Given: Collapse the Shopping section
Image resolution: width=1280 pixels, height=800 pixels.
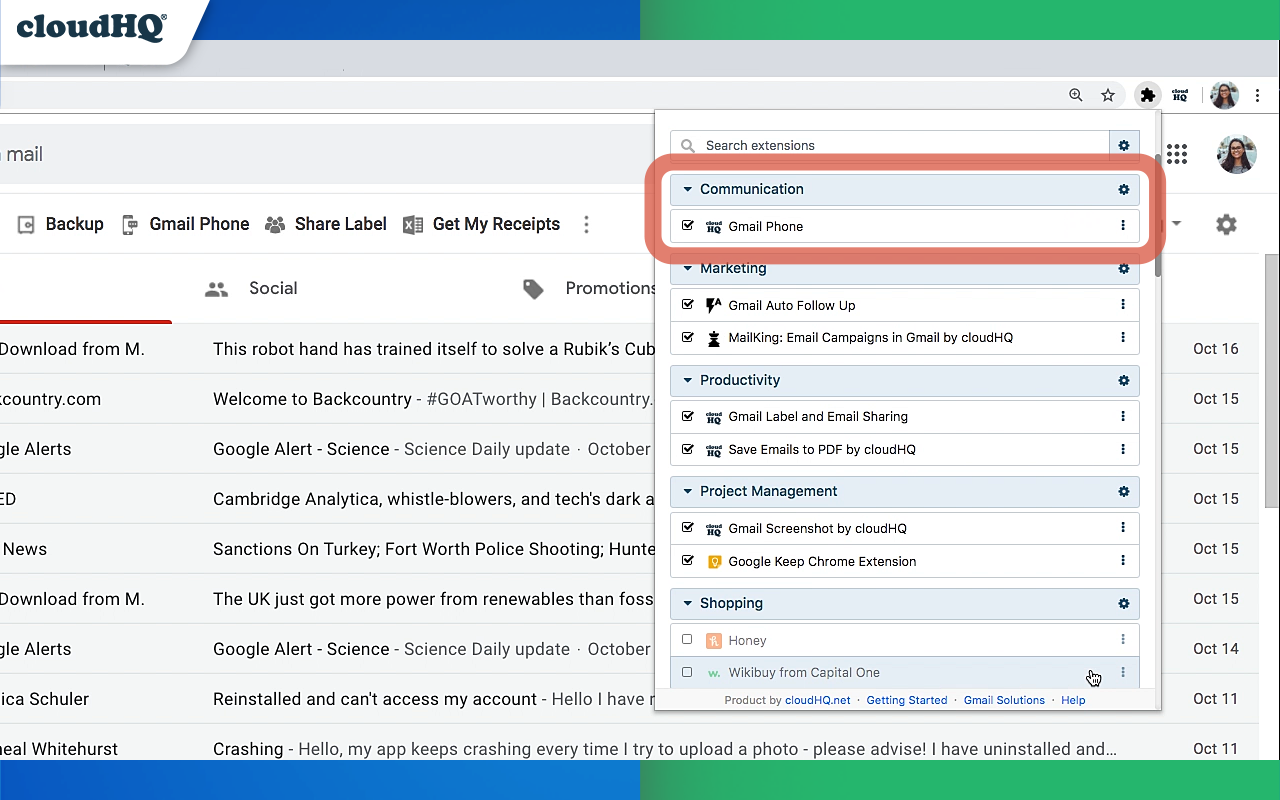Looking at the screenshot, I should pyautogui.click(x=687, y=604).
